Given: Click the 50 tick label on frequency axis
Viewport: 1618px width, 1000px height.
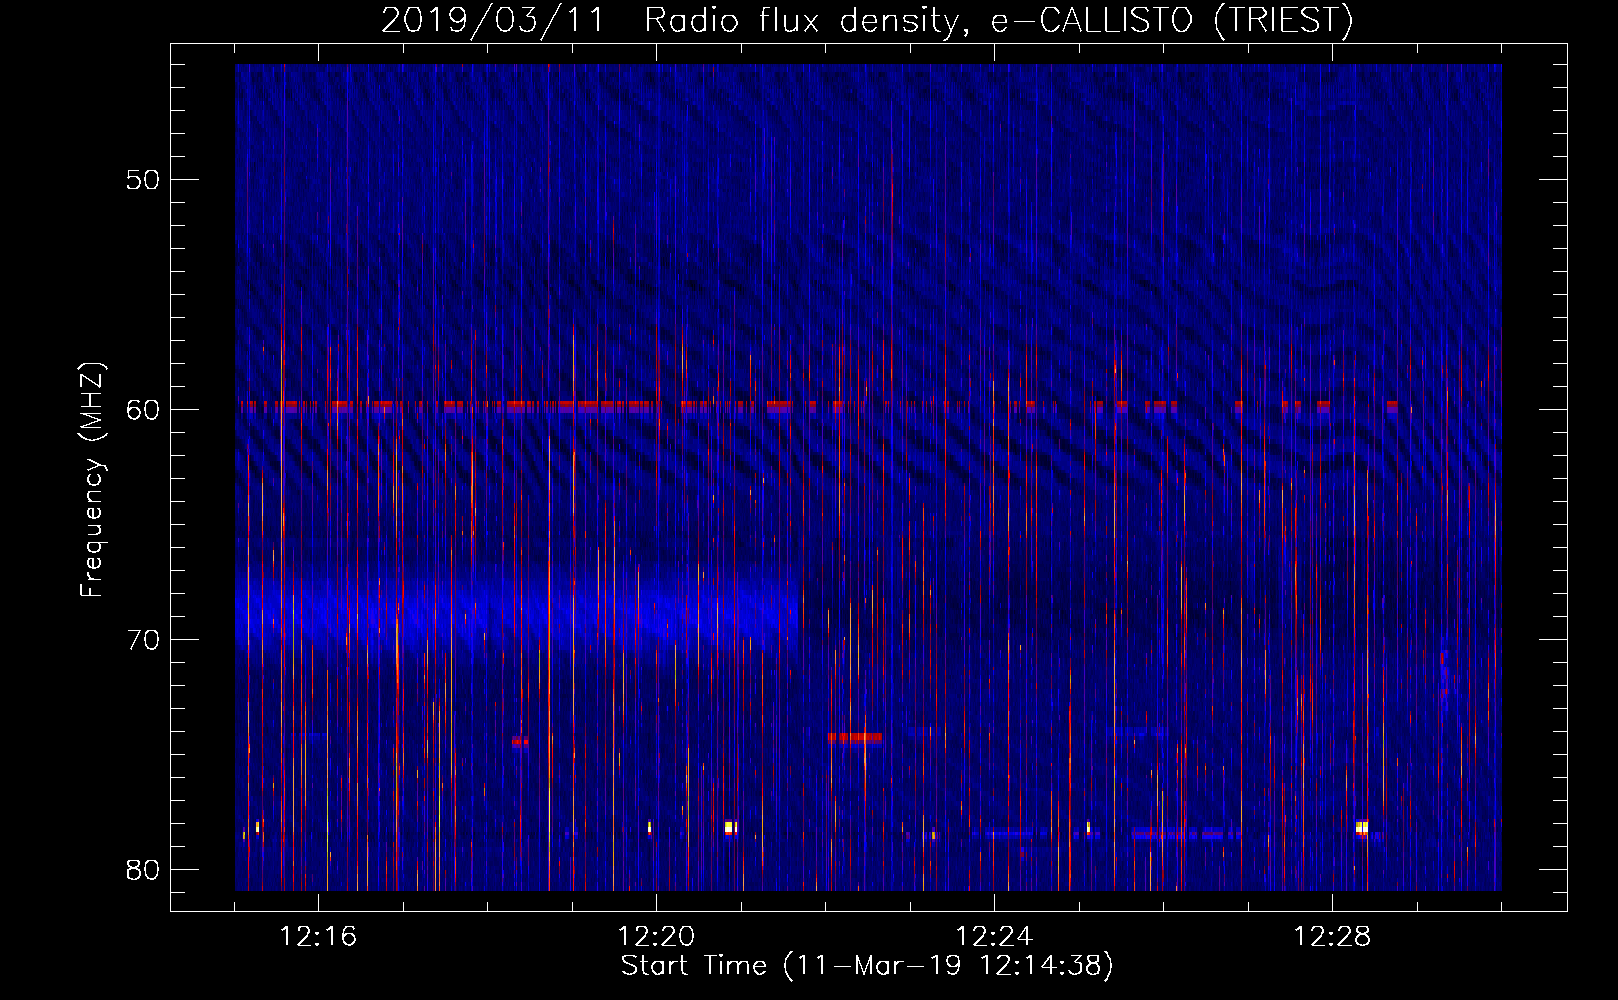Looking at the screenshot, I should pos(143,180).
